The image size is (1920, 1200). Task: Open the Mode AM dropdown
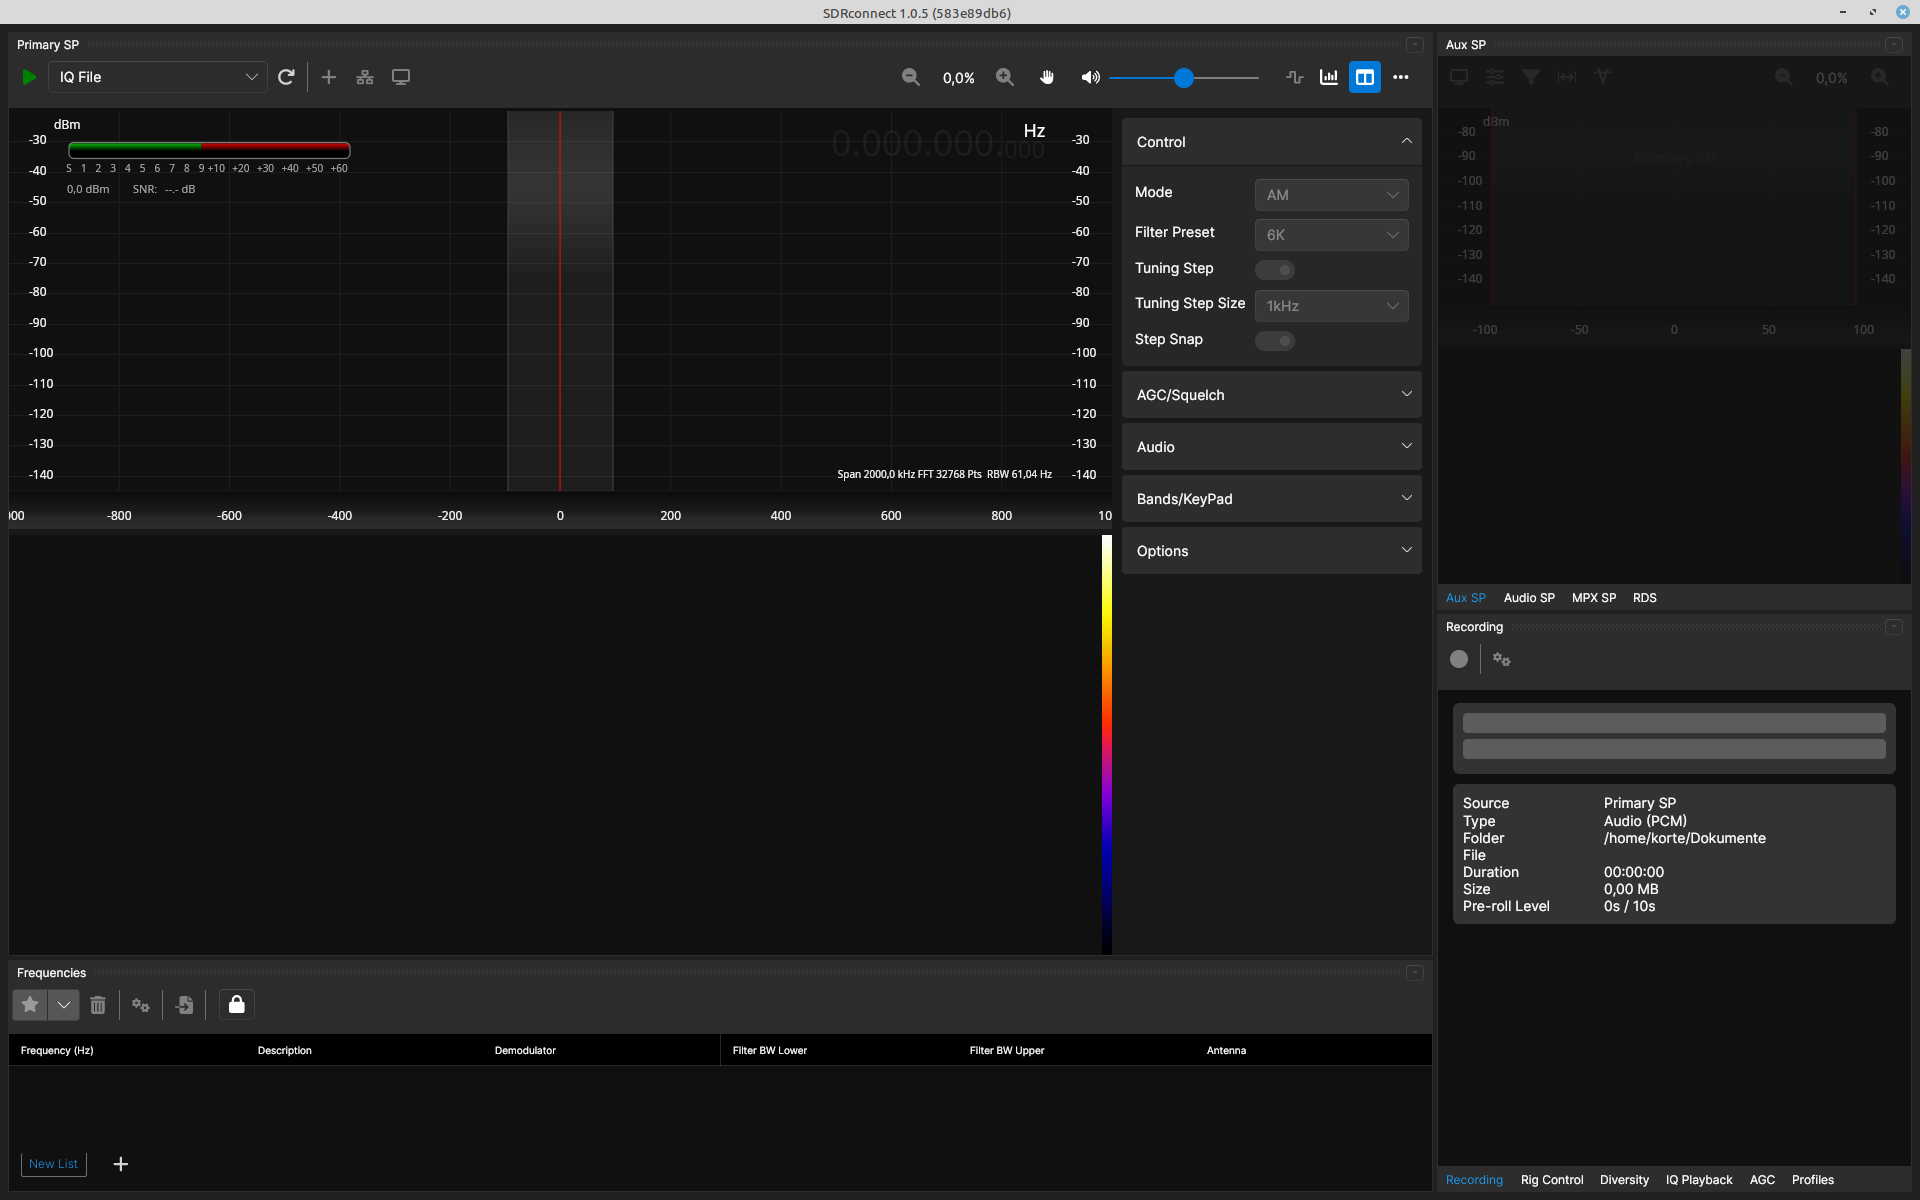[x=1331, y=195]
